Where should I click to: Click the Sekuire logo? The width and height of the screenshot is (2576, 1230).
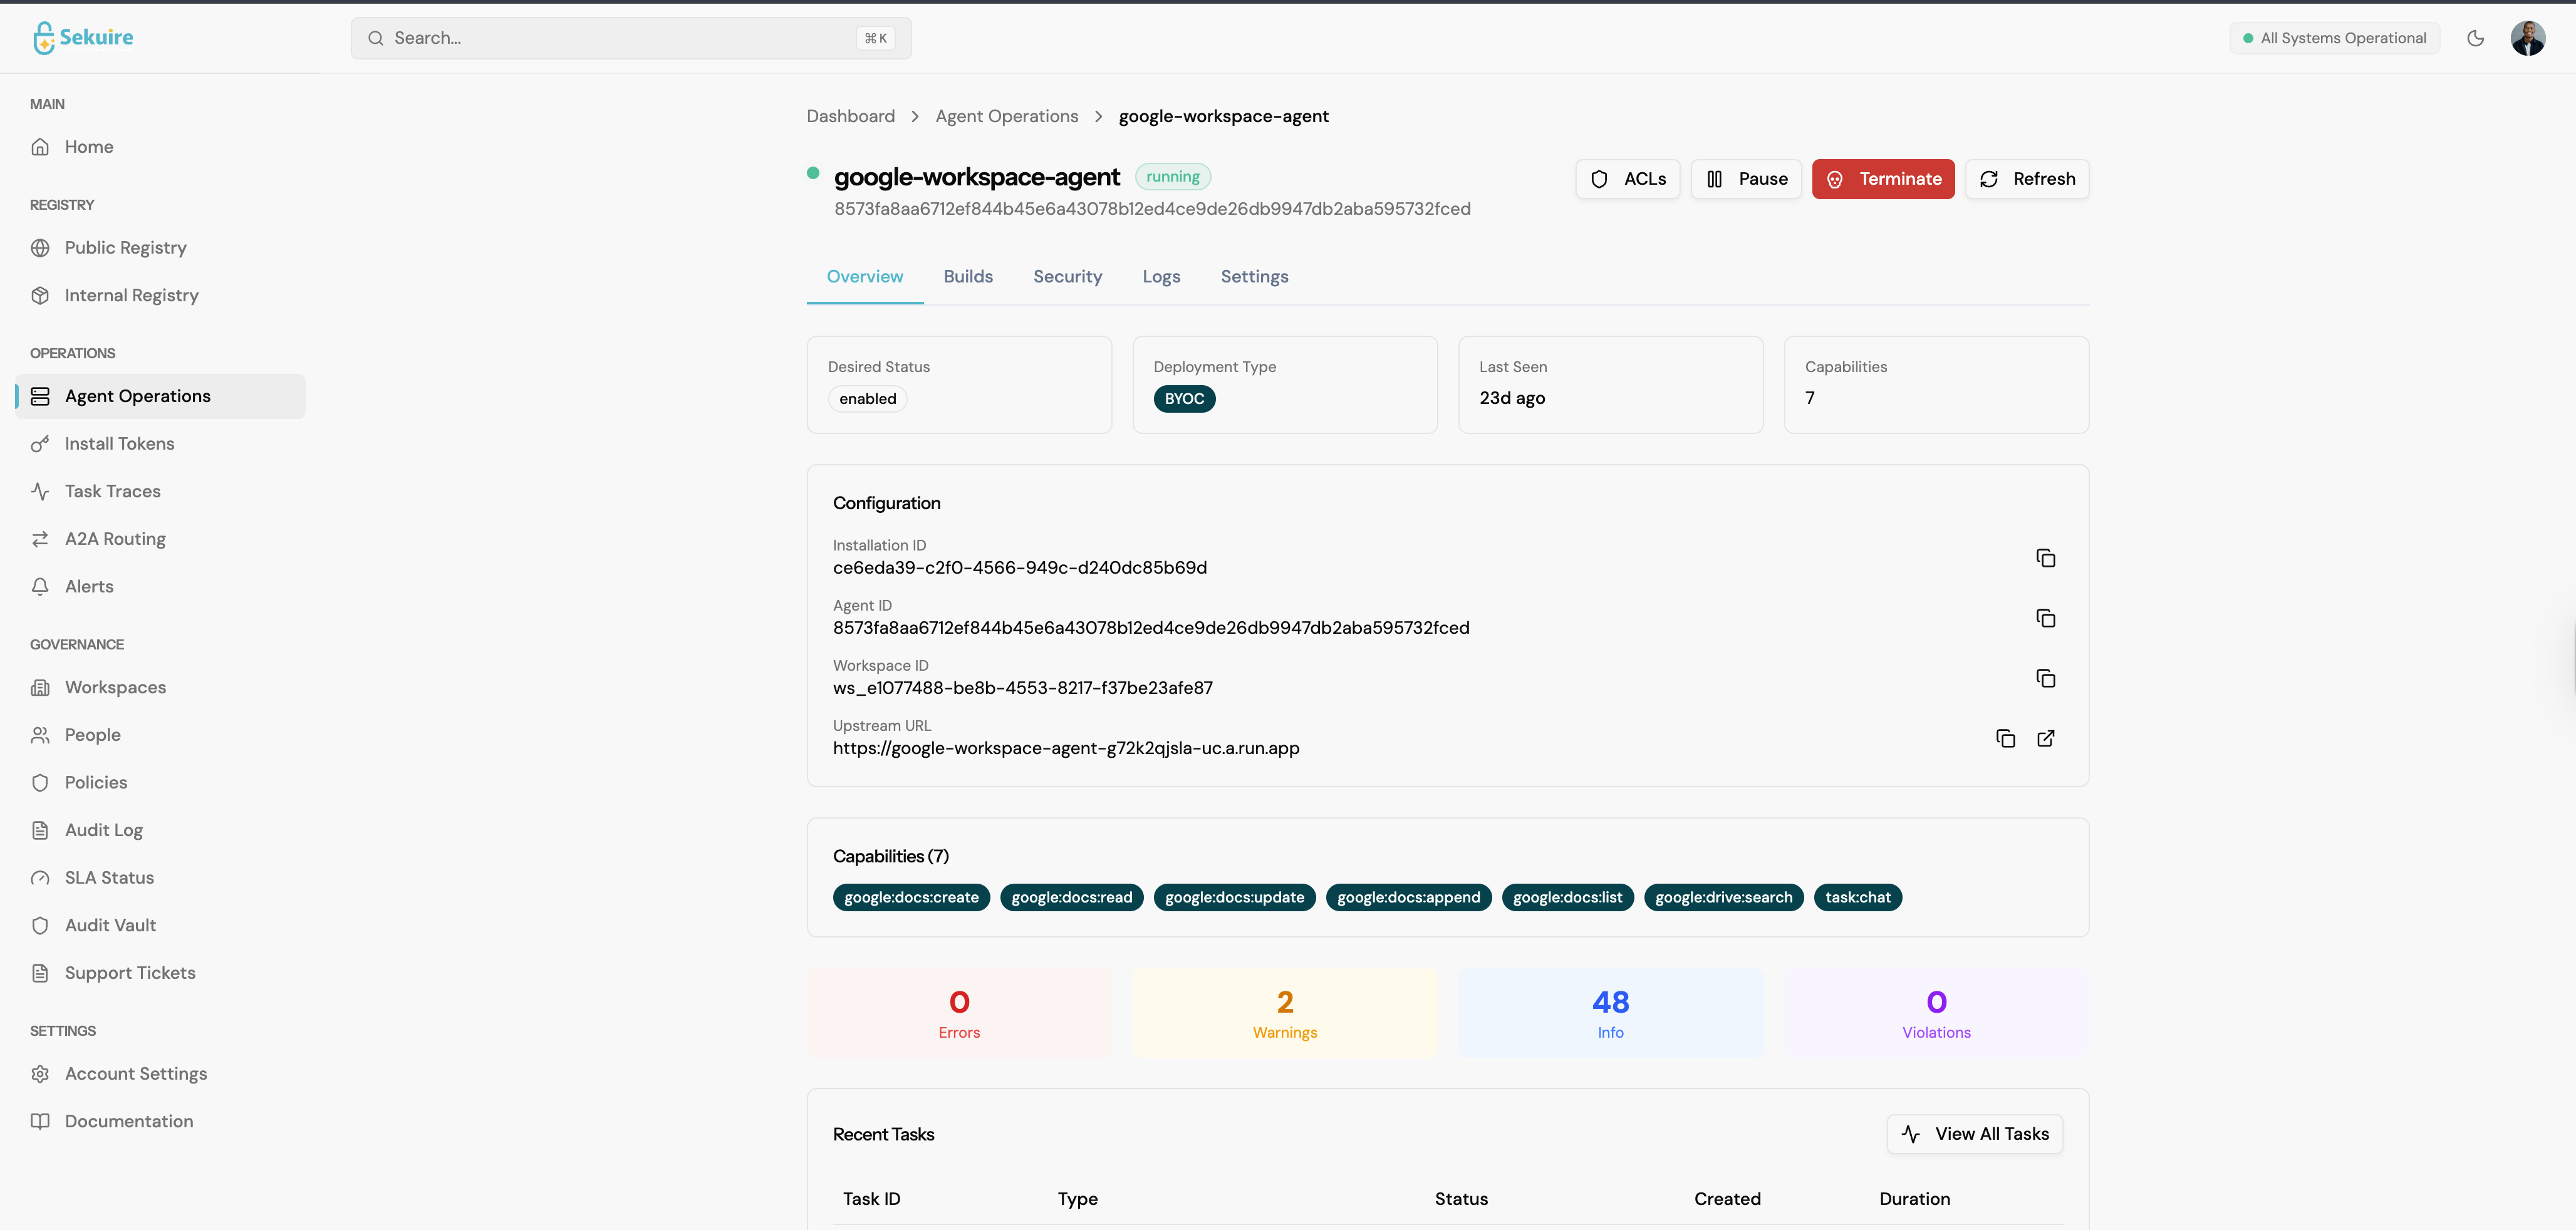pyautogui.click(x=83, y=37)
